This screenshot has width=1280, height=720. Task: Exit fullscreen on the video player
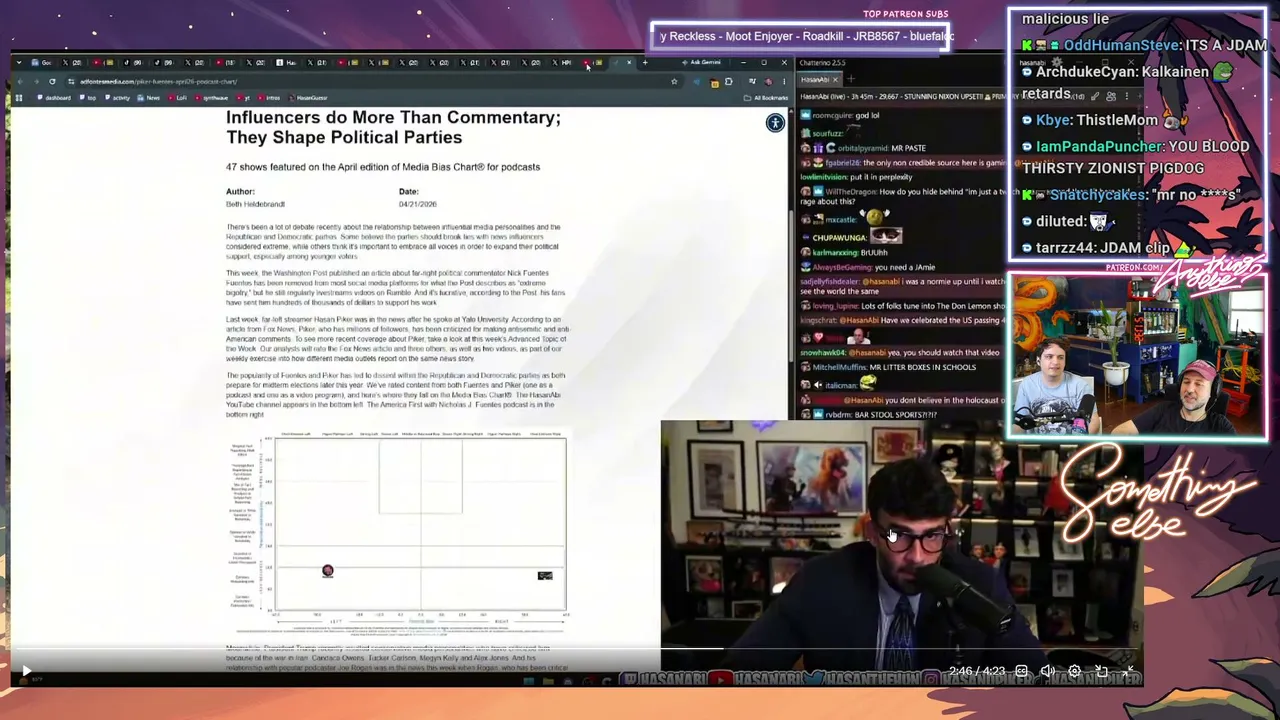point(1128,671)
